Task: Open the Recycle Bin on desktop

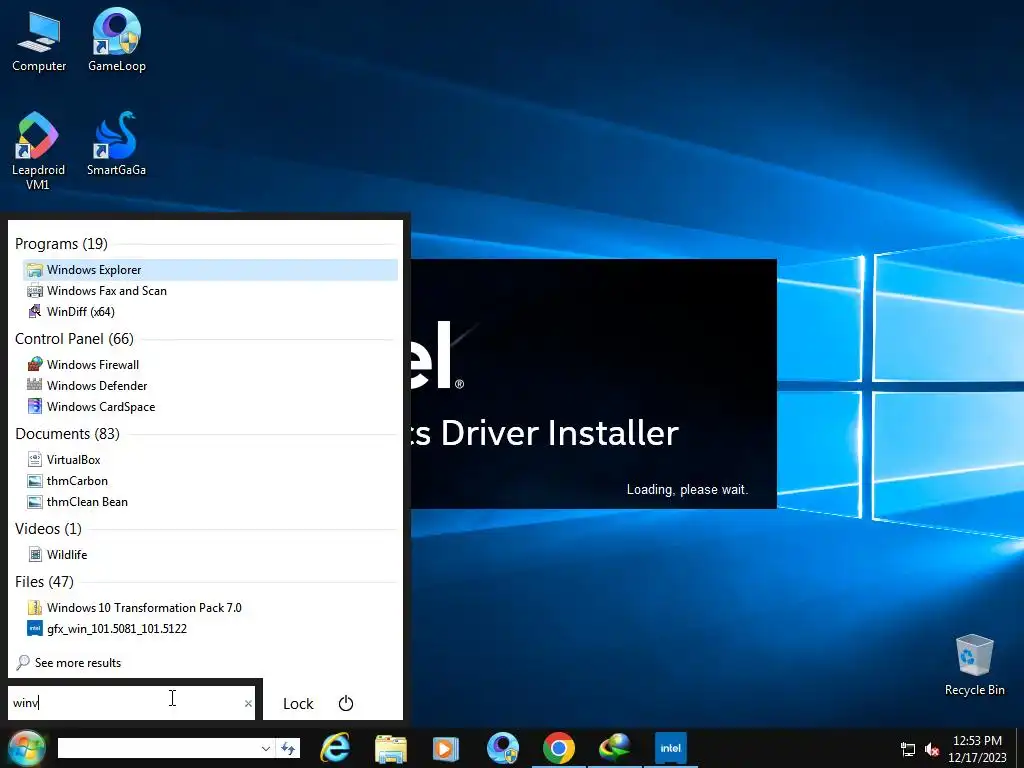Action: (x=974, y=665)
